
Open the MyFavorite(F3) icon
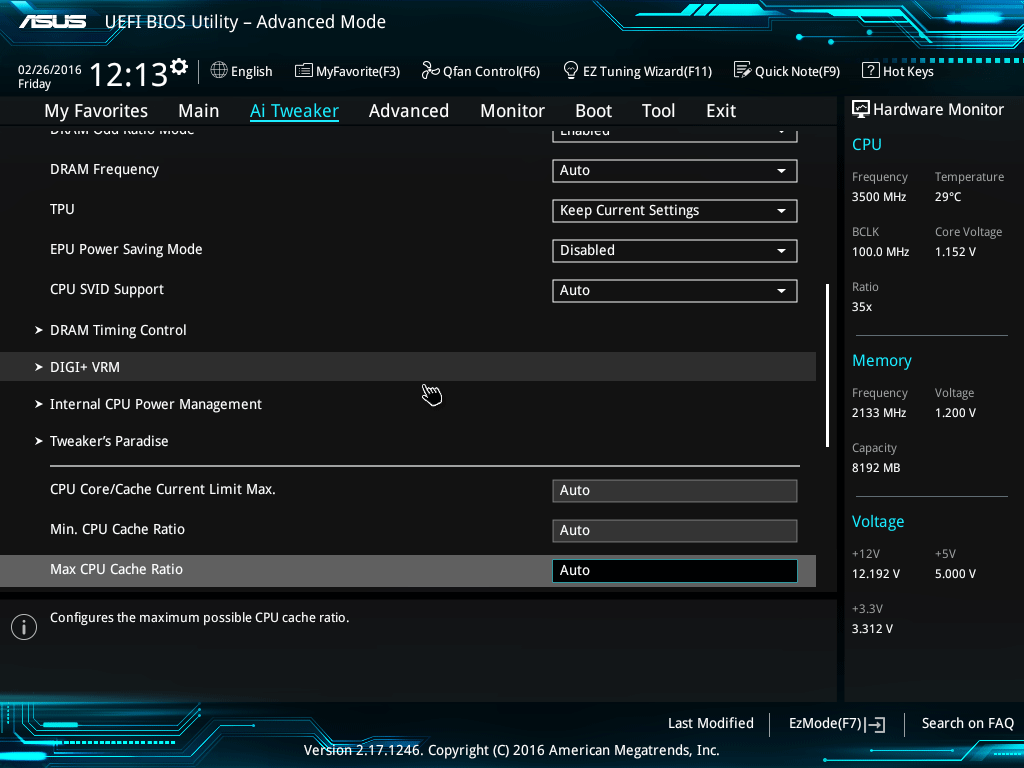point(304,70)
